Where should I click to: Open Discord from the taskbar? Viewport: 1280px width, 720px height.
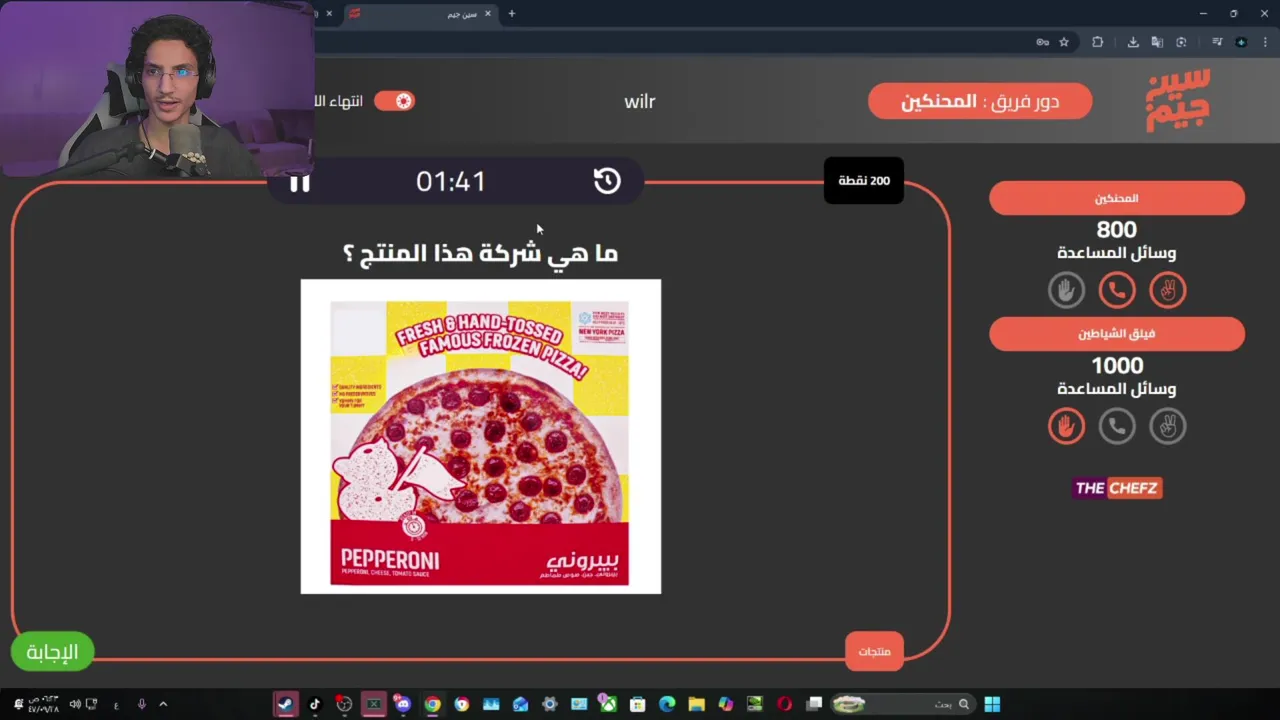click(403, 704)
